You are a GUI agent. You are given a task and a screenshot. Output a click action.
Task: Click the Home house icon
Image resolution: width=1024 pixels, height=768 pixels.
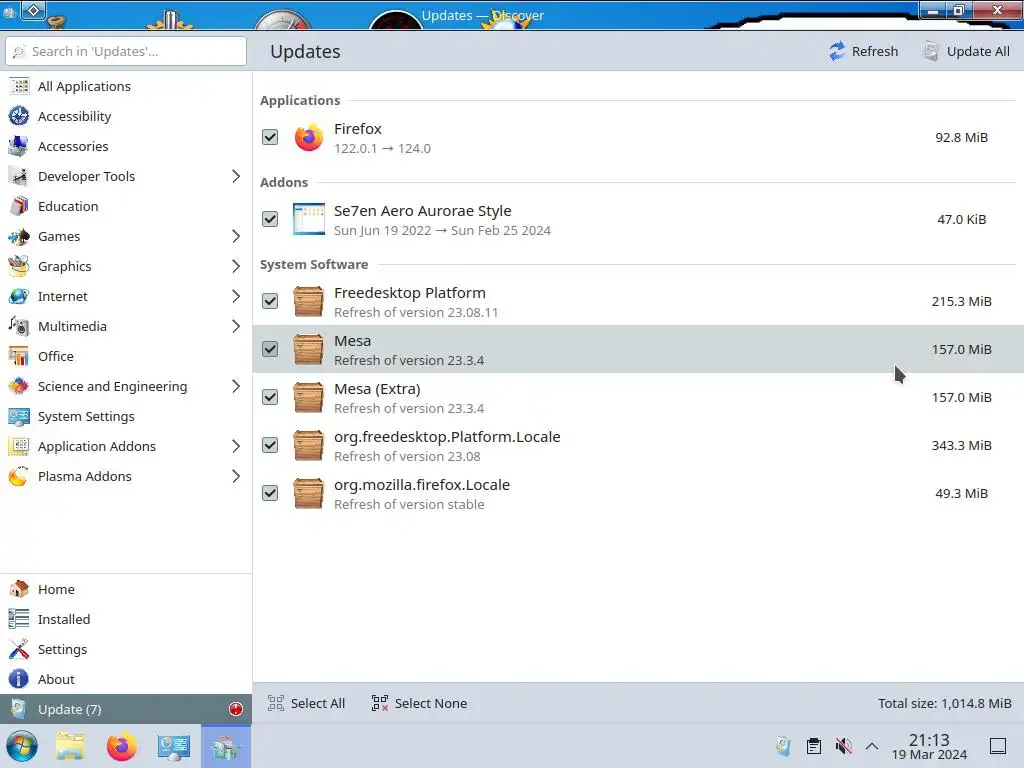coord(19,589)
